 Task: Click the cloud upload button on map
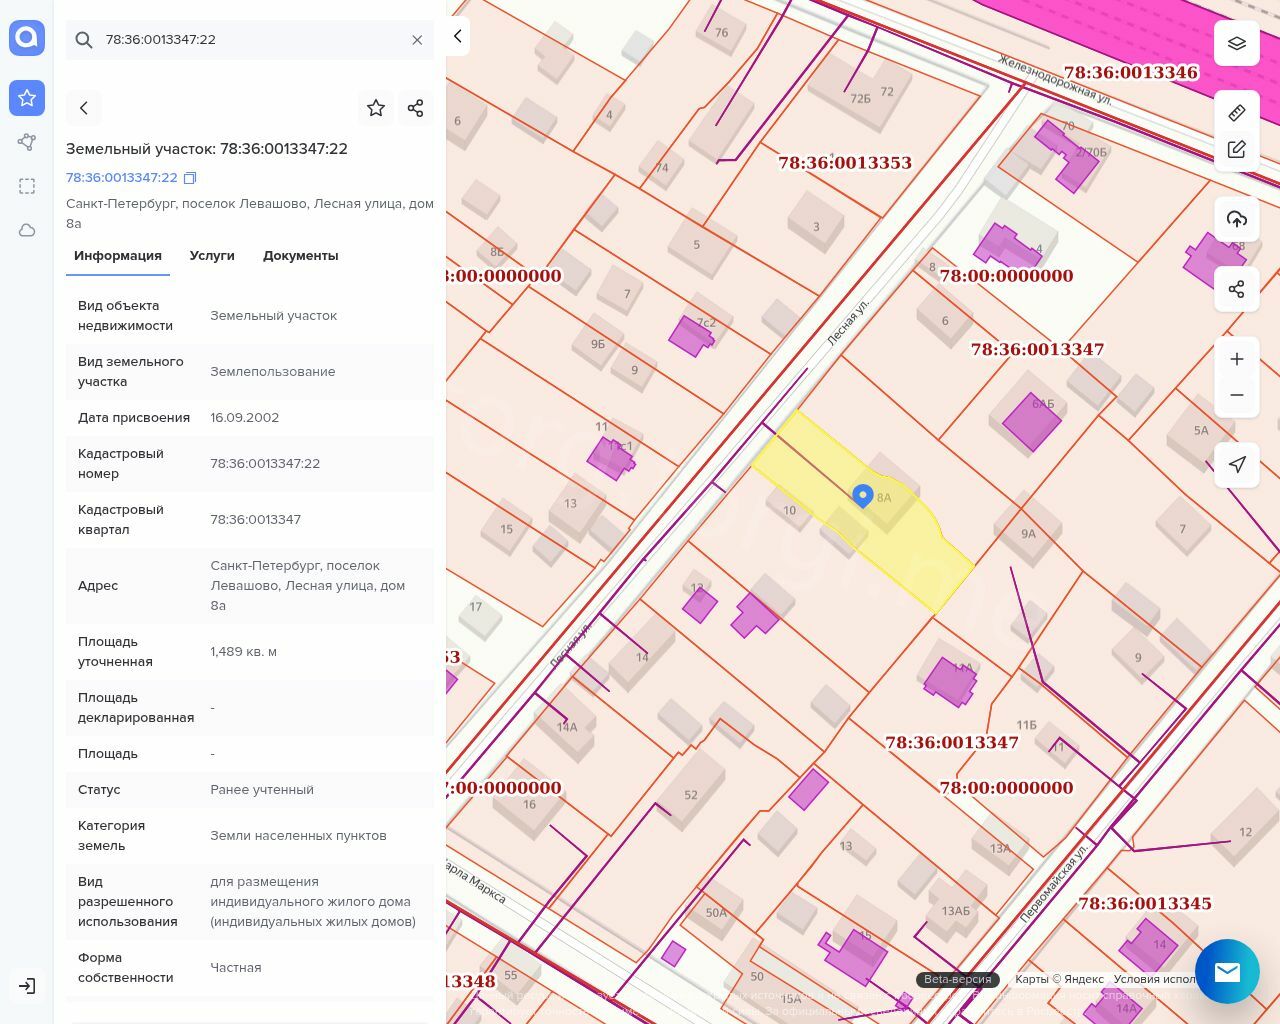(1237, 219)
